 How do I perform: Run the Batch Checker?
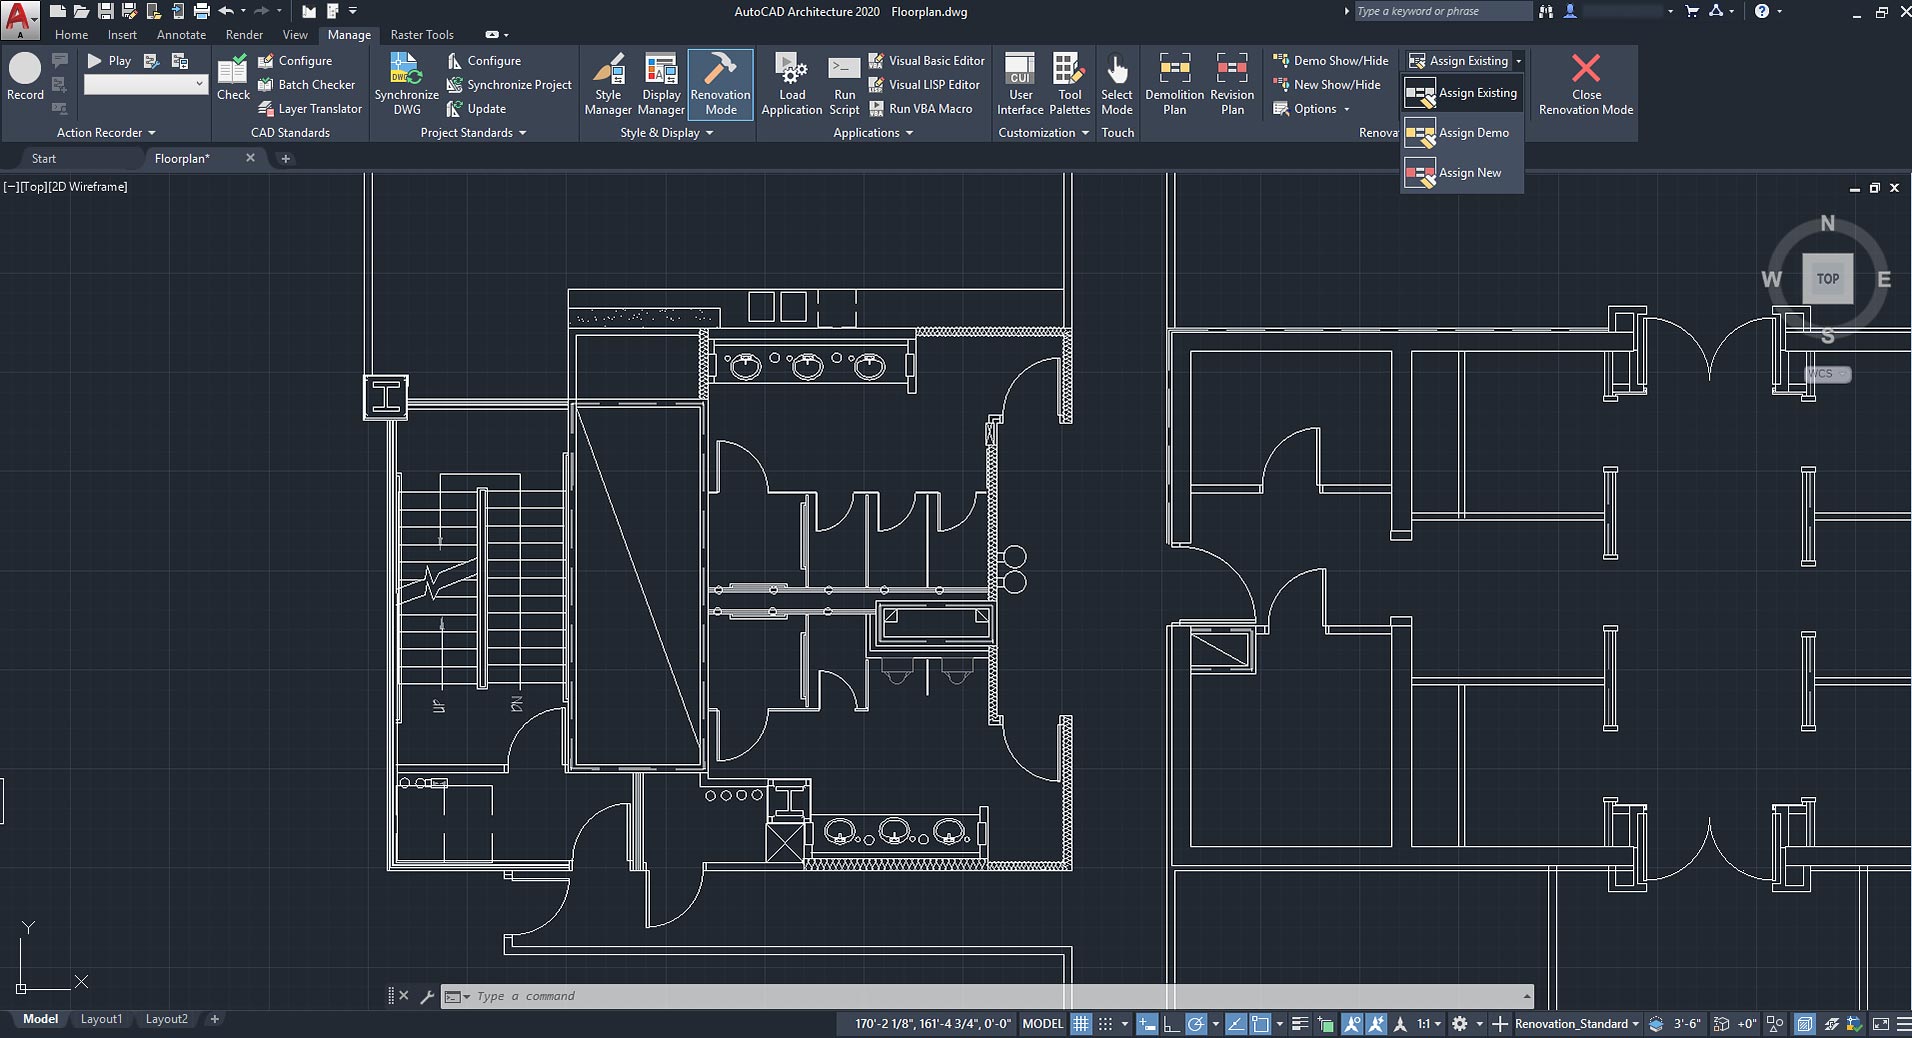308,84
